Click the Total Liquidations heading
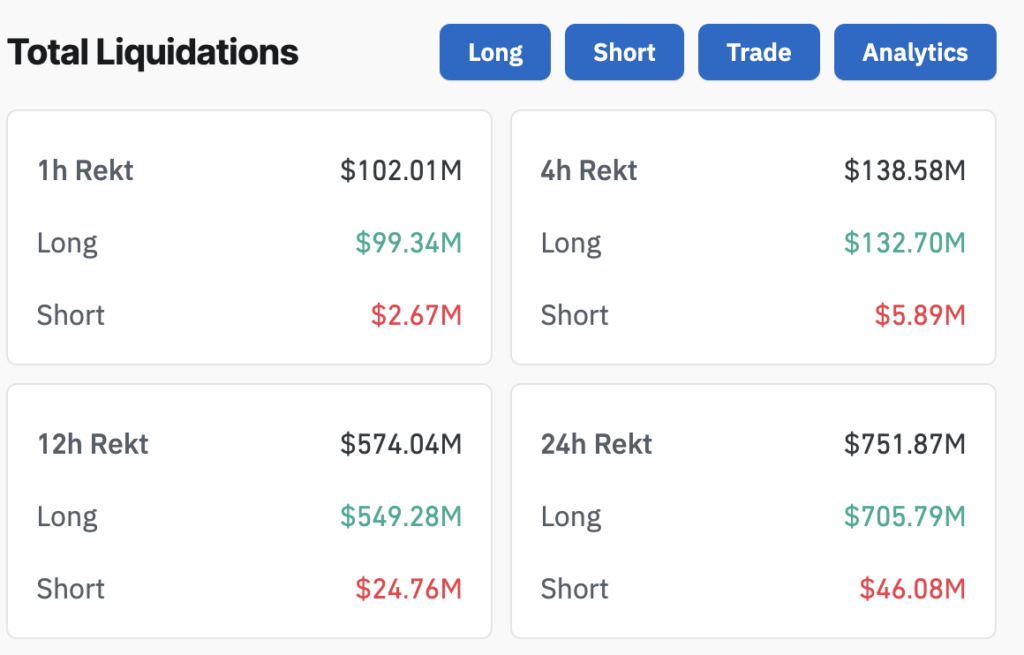This screenshot has width=1024, height=655. pos(152,51)
